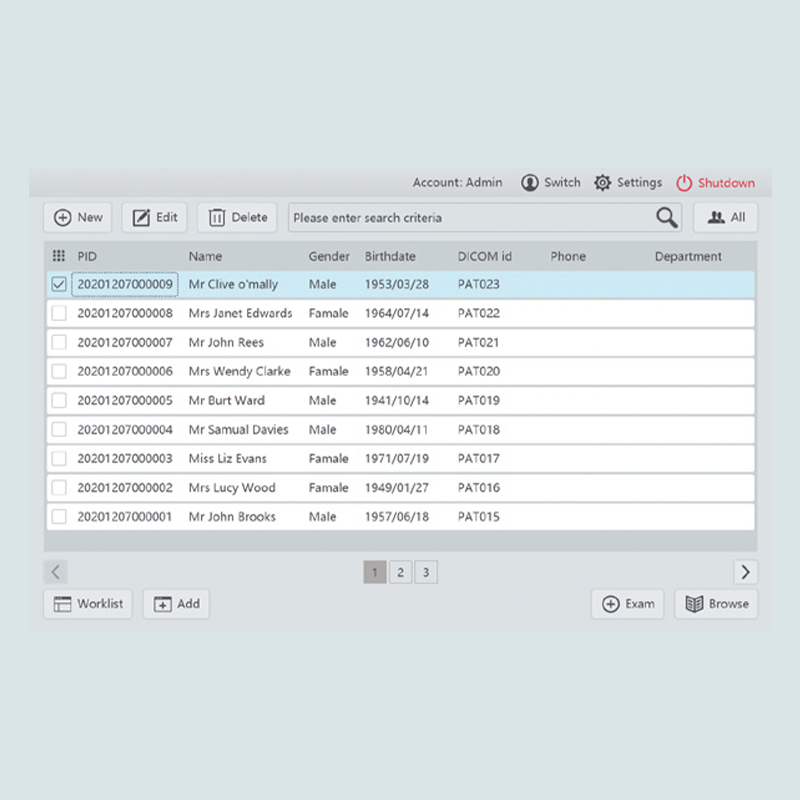Select the checkbox for Mr Burt Ward
Image resolution: width=800 pixels, height=800 pixels.
click(59, 400)
